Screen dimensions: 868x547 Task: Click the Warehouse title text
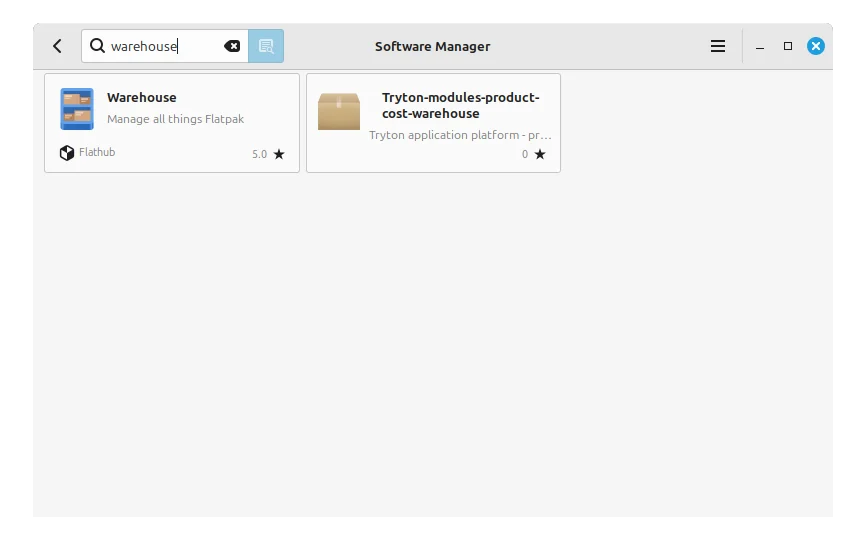click(x=142, y=97)
